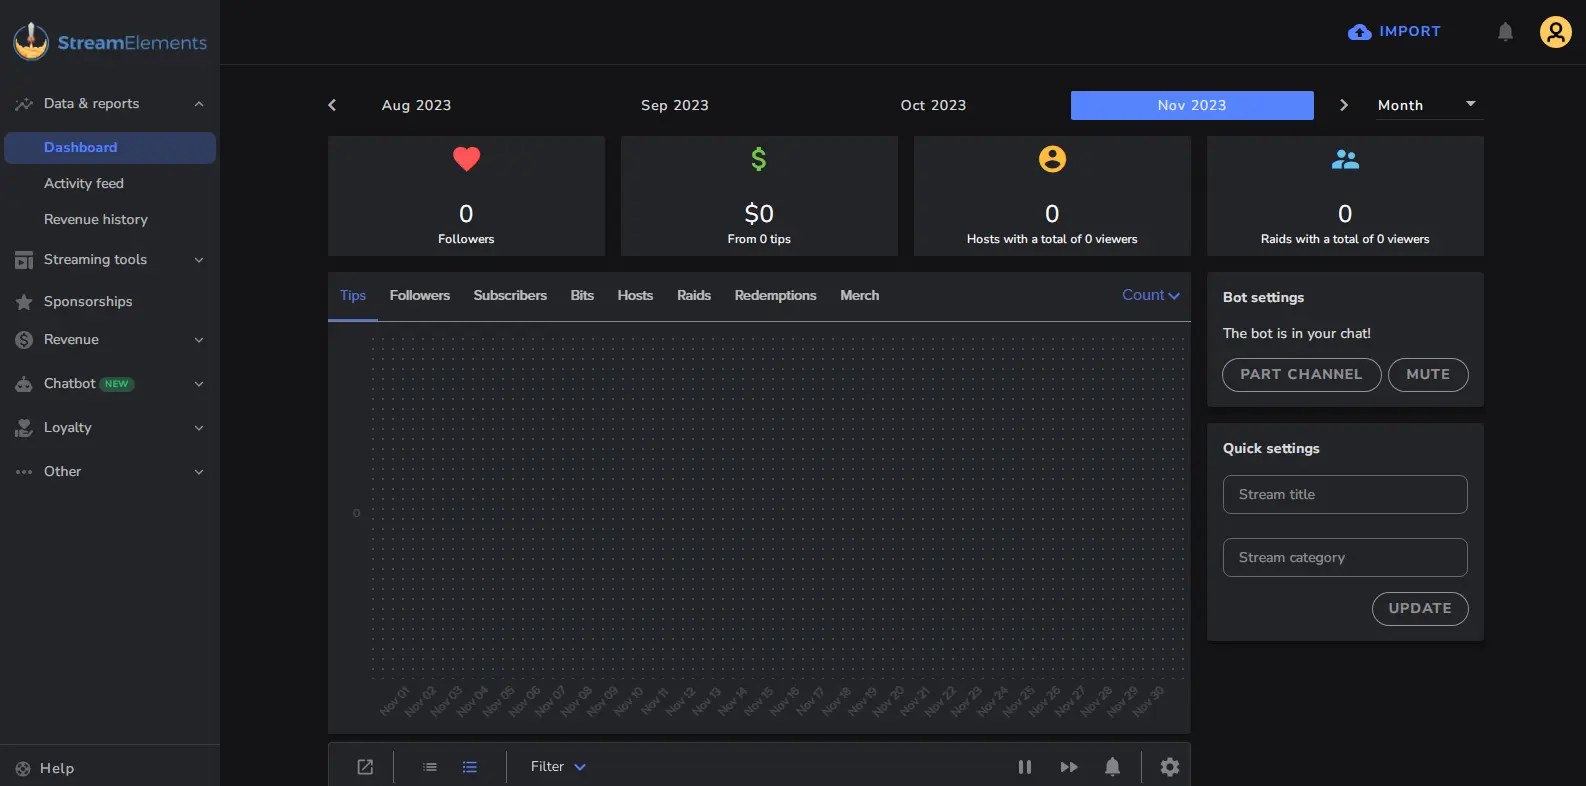The width and height of the screenshot is (1586, 786).
Task: Click the red heart Followers icon
Action: click(x=466, y=159)
